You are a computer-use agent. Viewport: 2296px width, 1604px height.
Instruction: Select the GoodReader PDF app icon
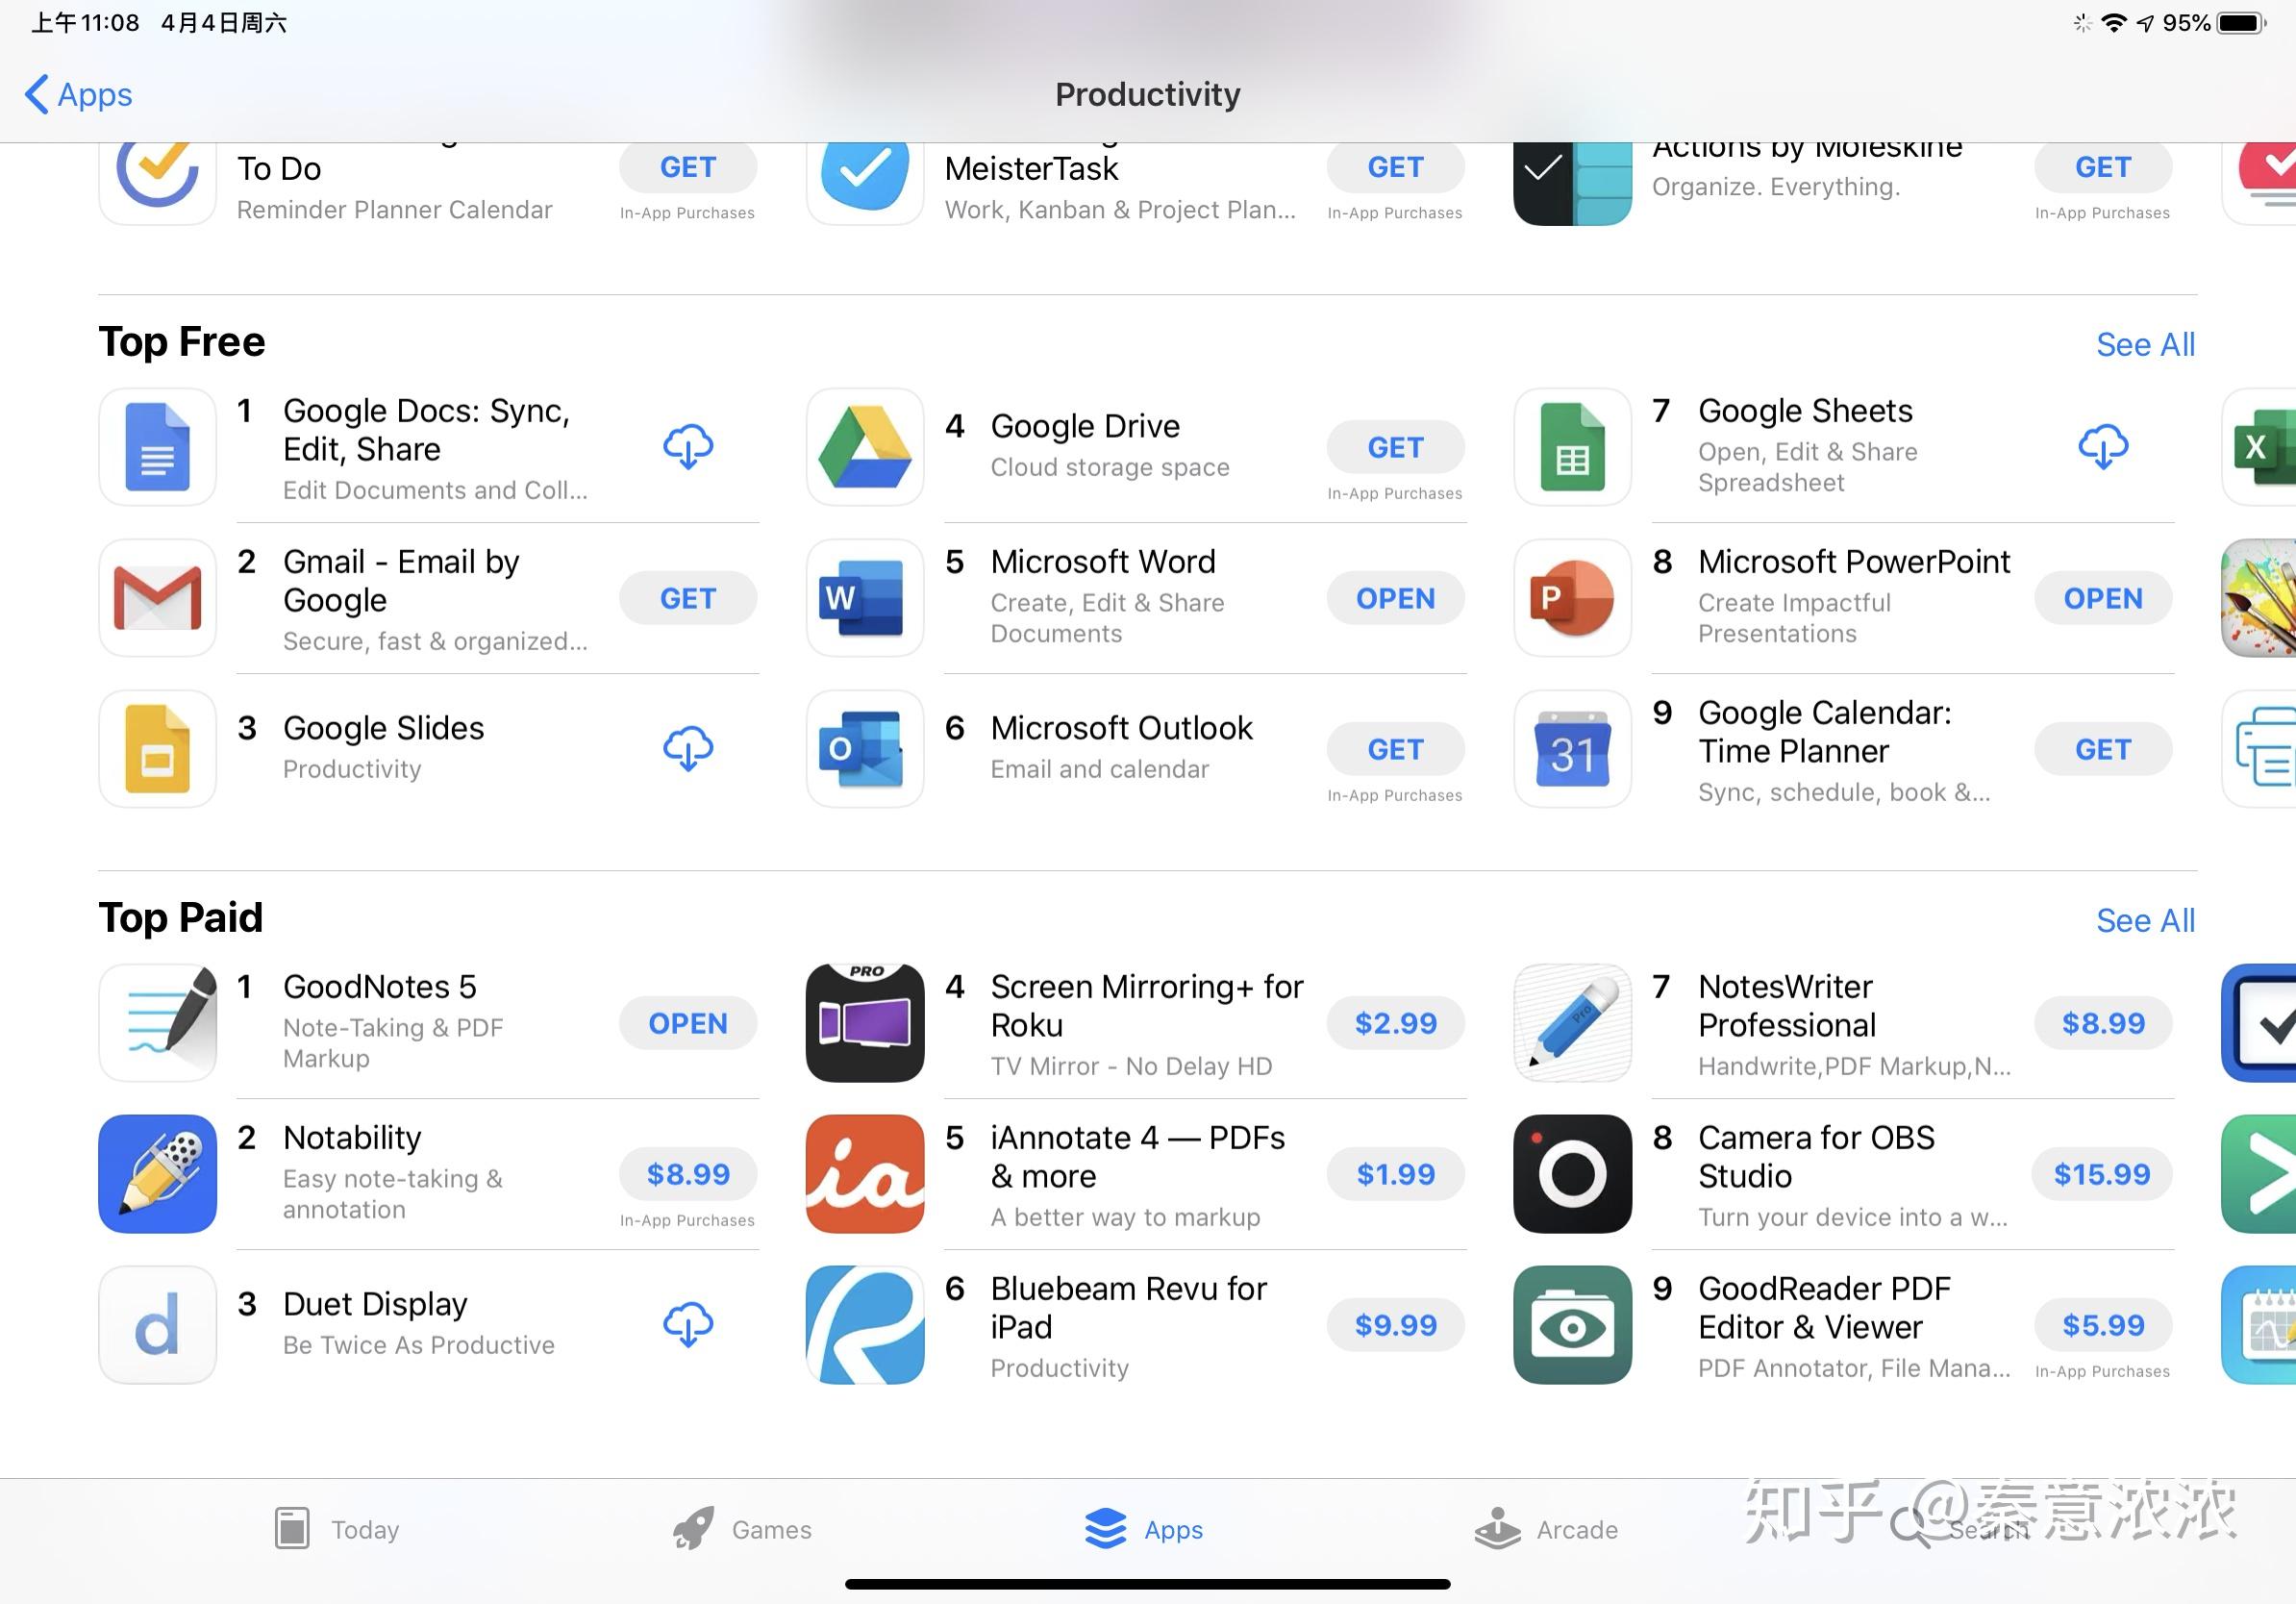[1572, 1325]
